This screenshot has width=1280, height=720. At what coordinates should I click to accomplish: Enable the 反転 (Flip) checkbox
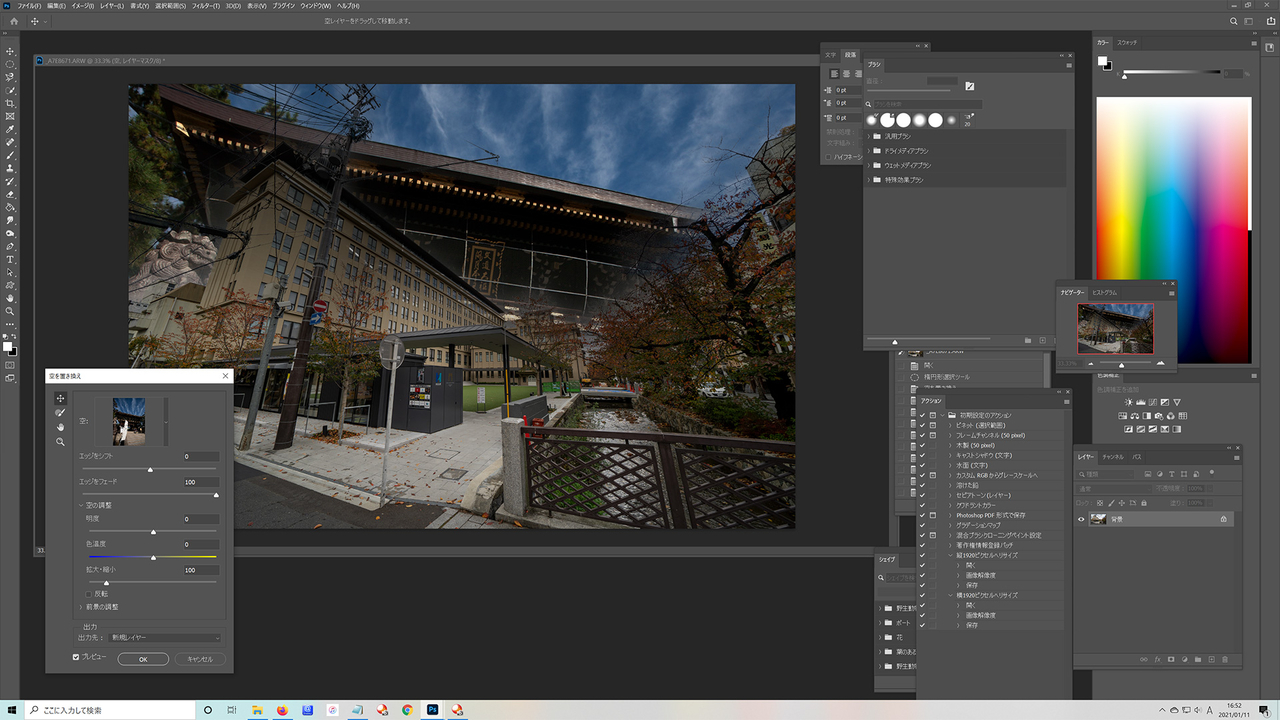89,593
